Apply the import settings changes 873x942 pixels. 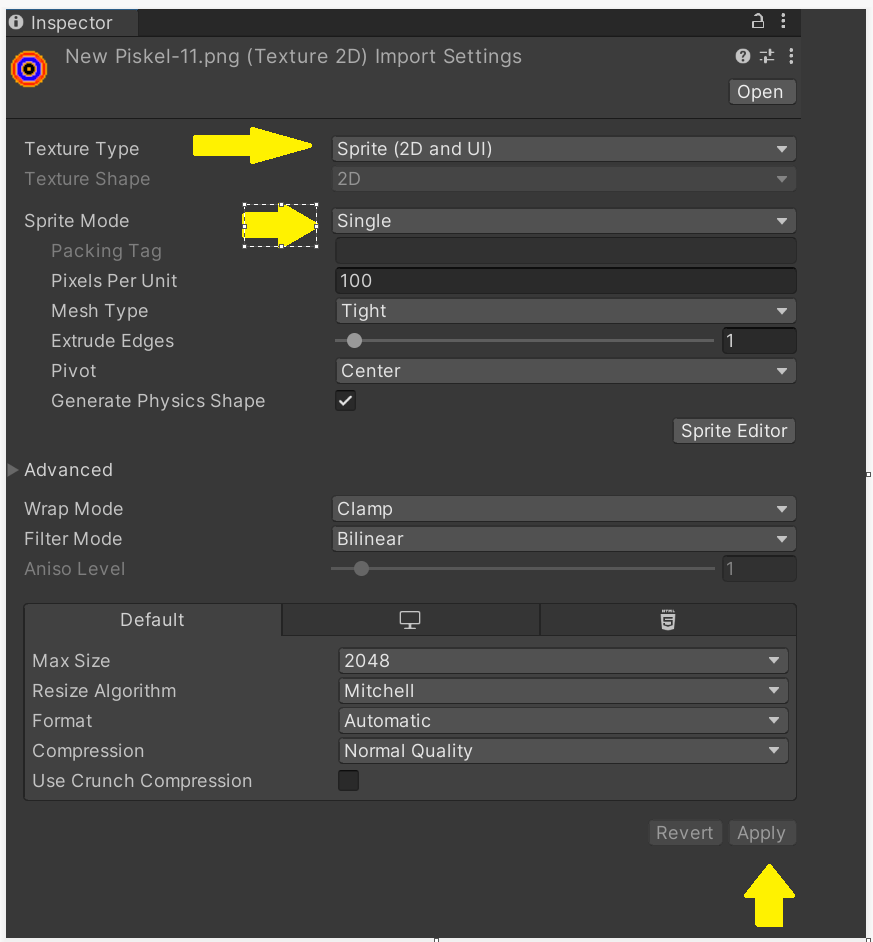(x=761, y=832)
